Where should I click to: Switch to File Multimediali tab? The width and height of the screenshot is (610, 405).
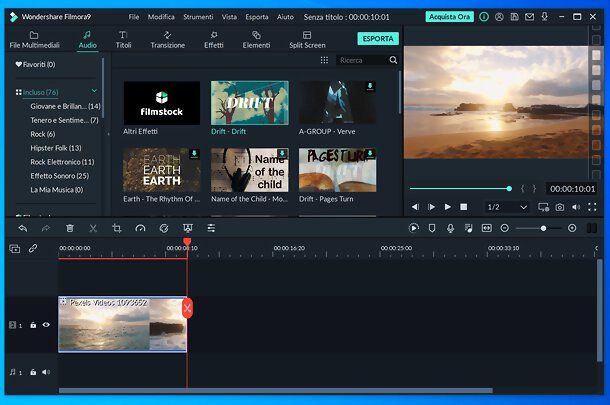(35, 40)
